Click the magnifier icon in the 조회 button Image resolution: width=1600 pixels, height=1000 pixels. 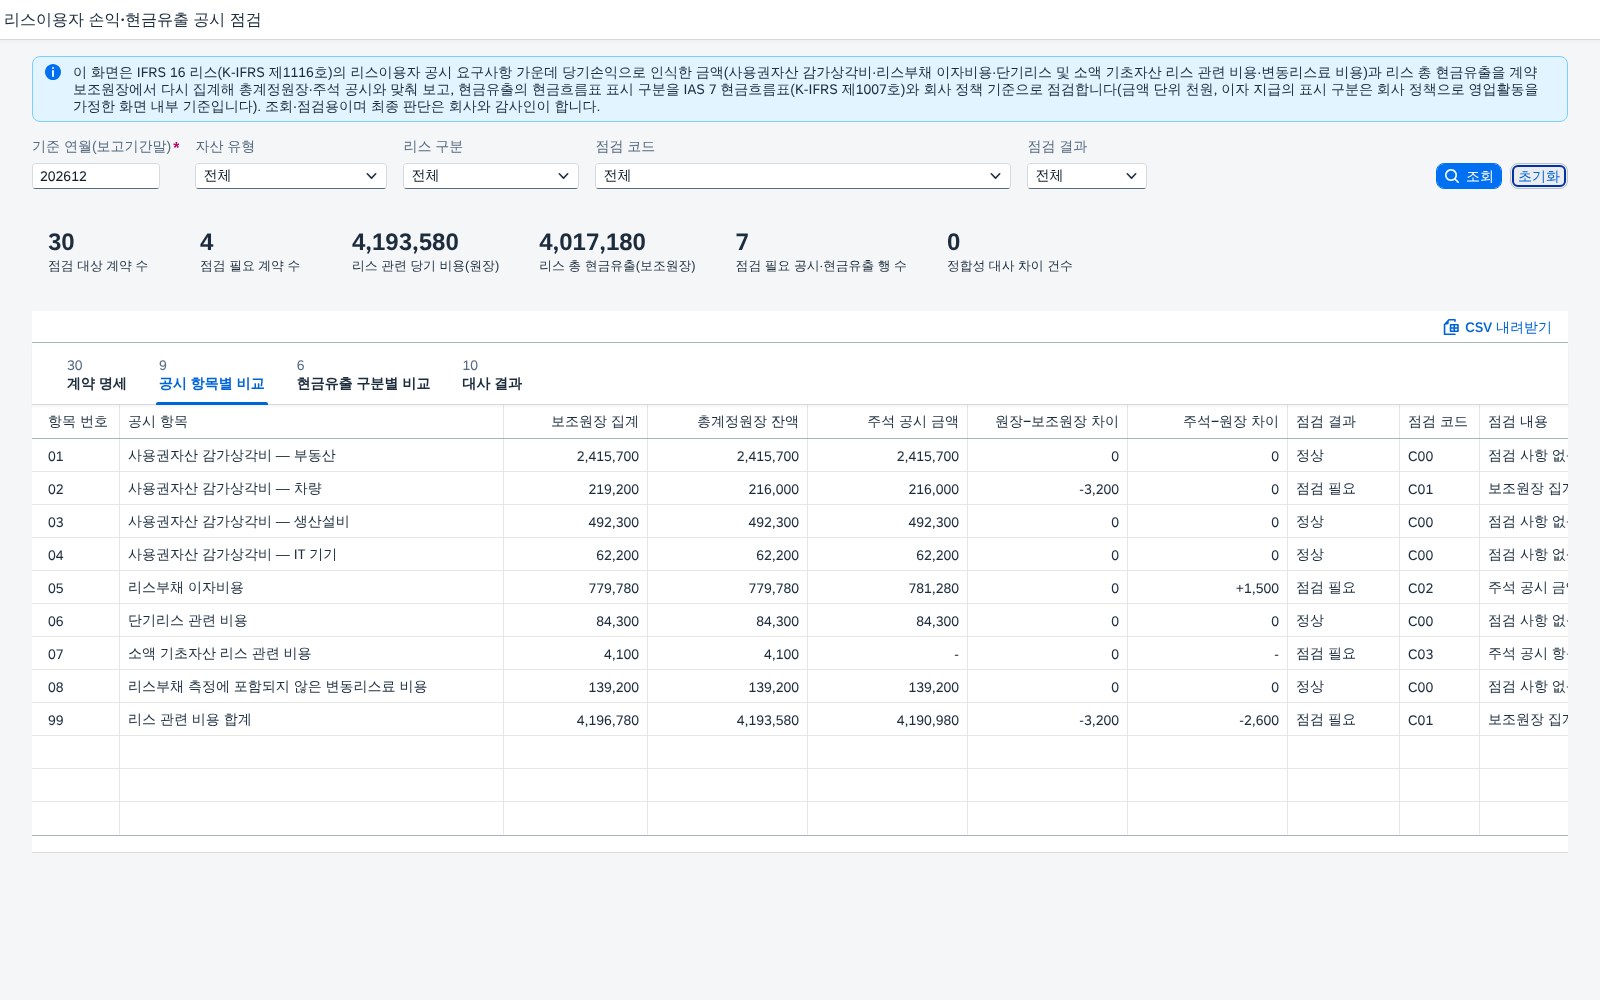(x=1452, y=176)
